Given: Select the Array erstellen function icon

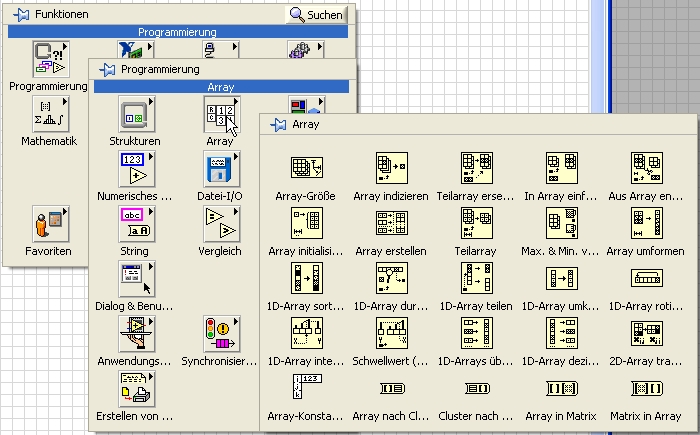Looking at the screenshot, I should coord(392,223).
